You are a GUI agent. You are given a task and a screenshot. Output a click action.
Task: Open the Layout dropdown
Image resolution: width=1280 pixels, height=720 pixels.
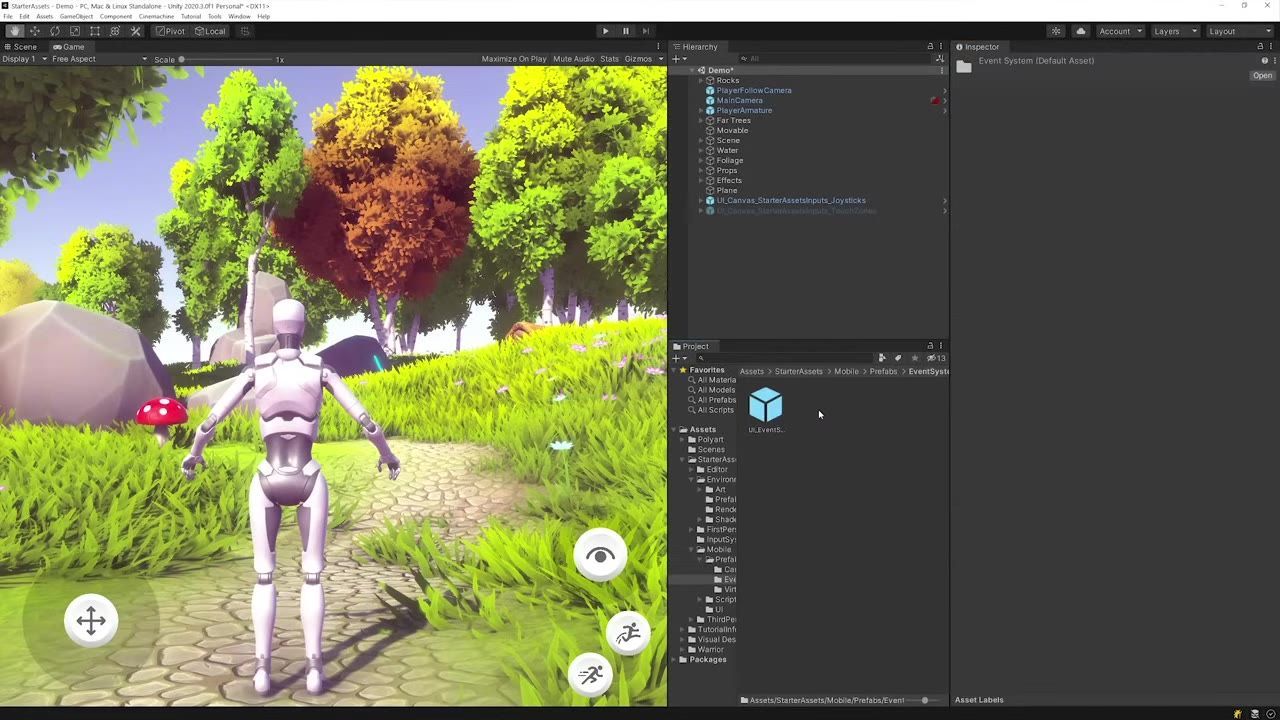pos(1238,31)
